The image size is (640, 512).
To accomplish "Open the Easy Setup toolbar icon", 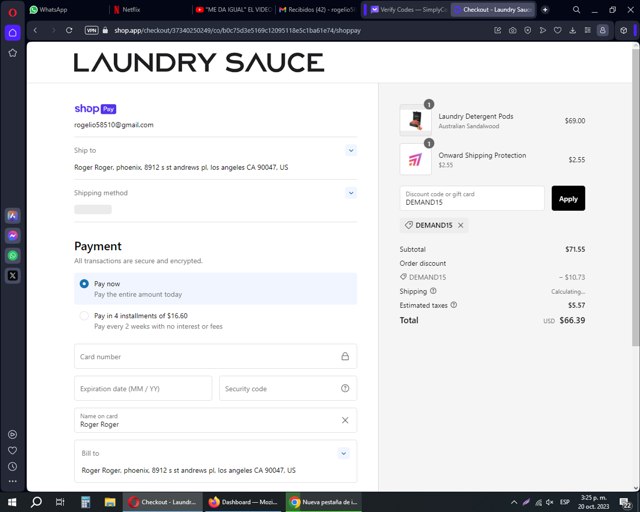I will (588, 30).
